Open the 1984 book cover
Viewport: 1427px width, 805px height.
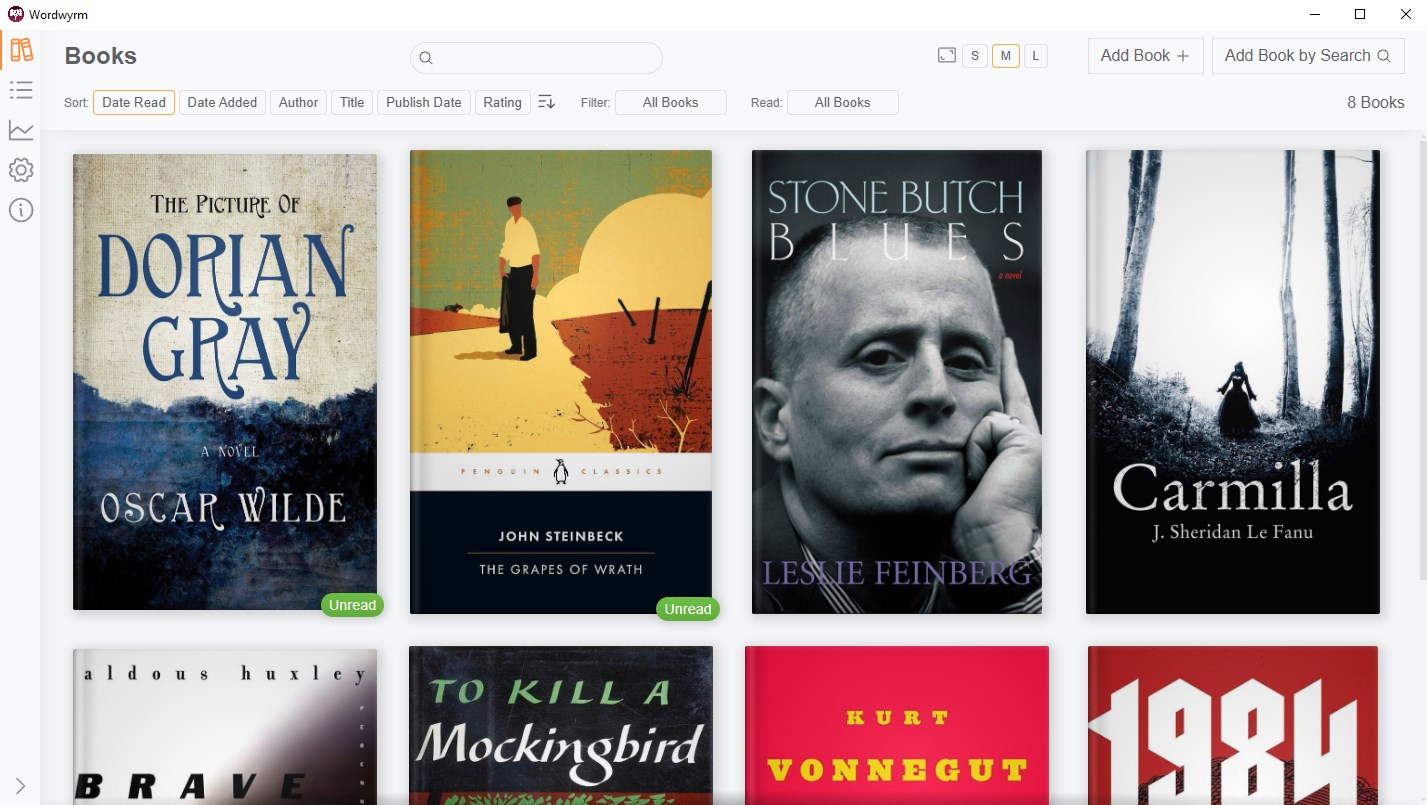pyautogui.click(x=1233, y=726)
